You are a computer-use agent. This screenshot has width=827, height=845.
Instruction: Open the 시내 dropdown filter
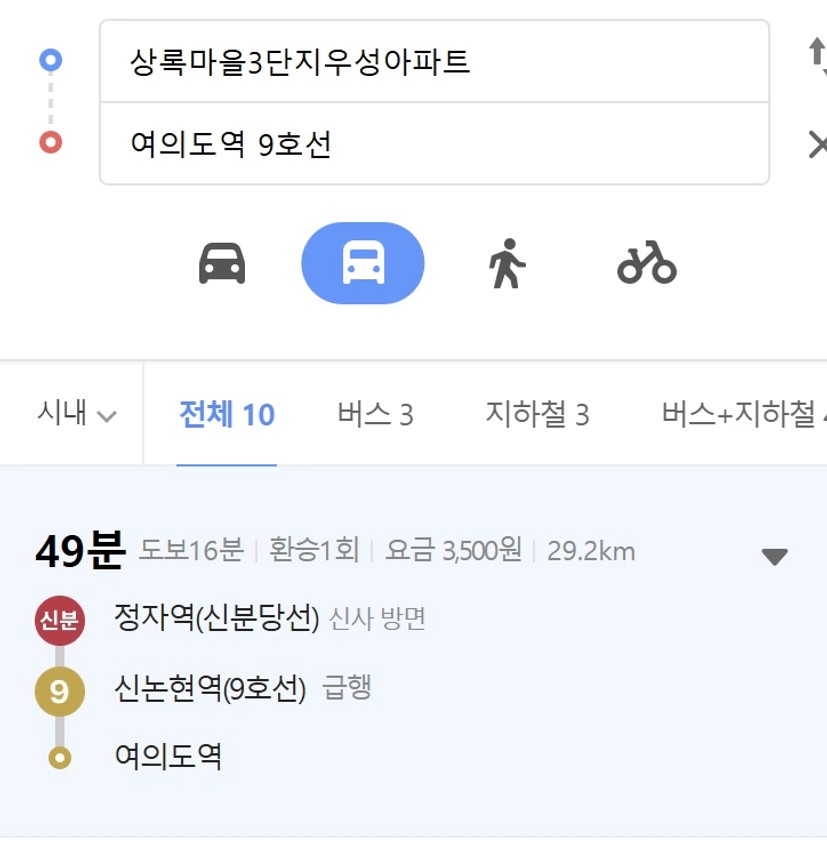pos(77,413)
